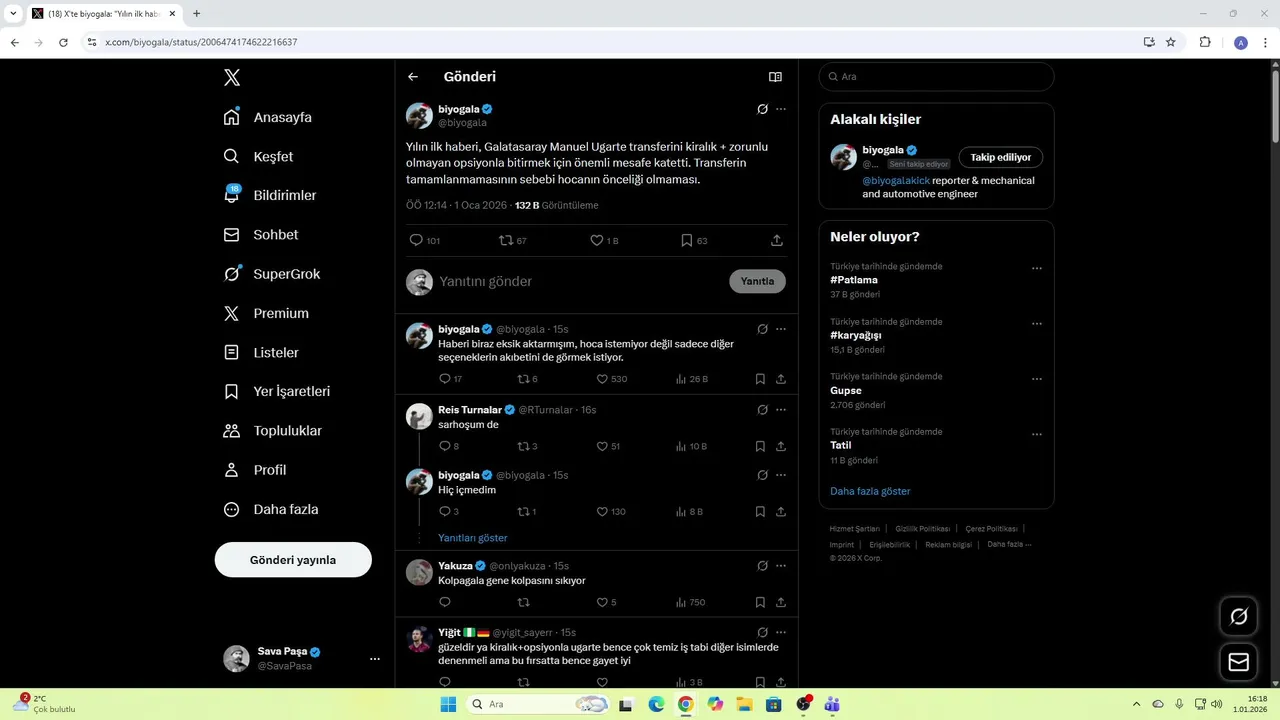Image resolution: width=1280 pixels, height=720 pixels.
Task: Like Yakuza's 'Kolpagala' reply
Action: tap(602, 602)
